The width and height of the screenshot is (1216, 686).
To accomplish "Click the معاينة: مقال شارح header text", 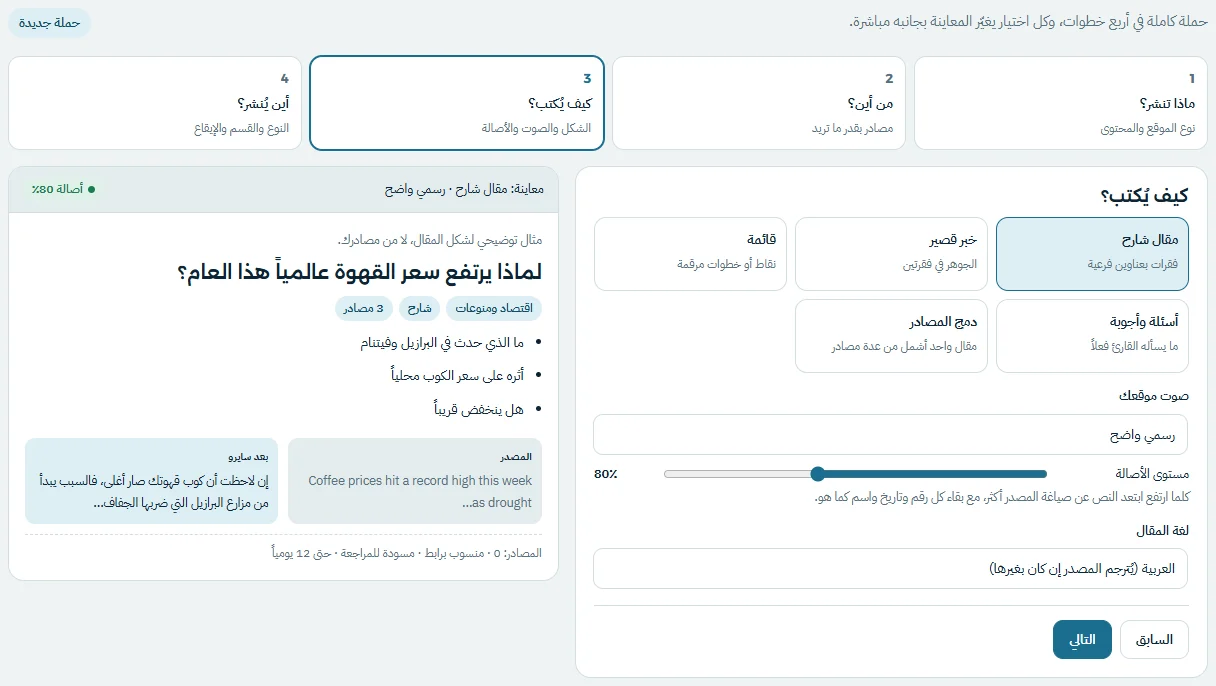I will click(464, 189).
